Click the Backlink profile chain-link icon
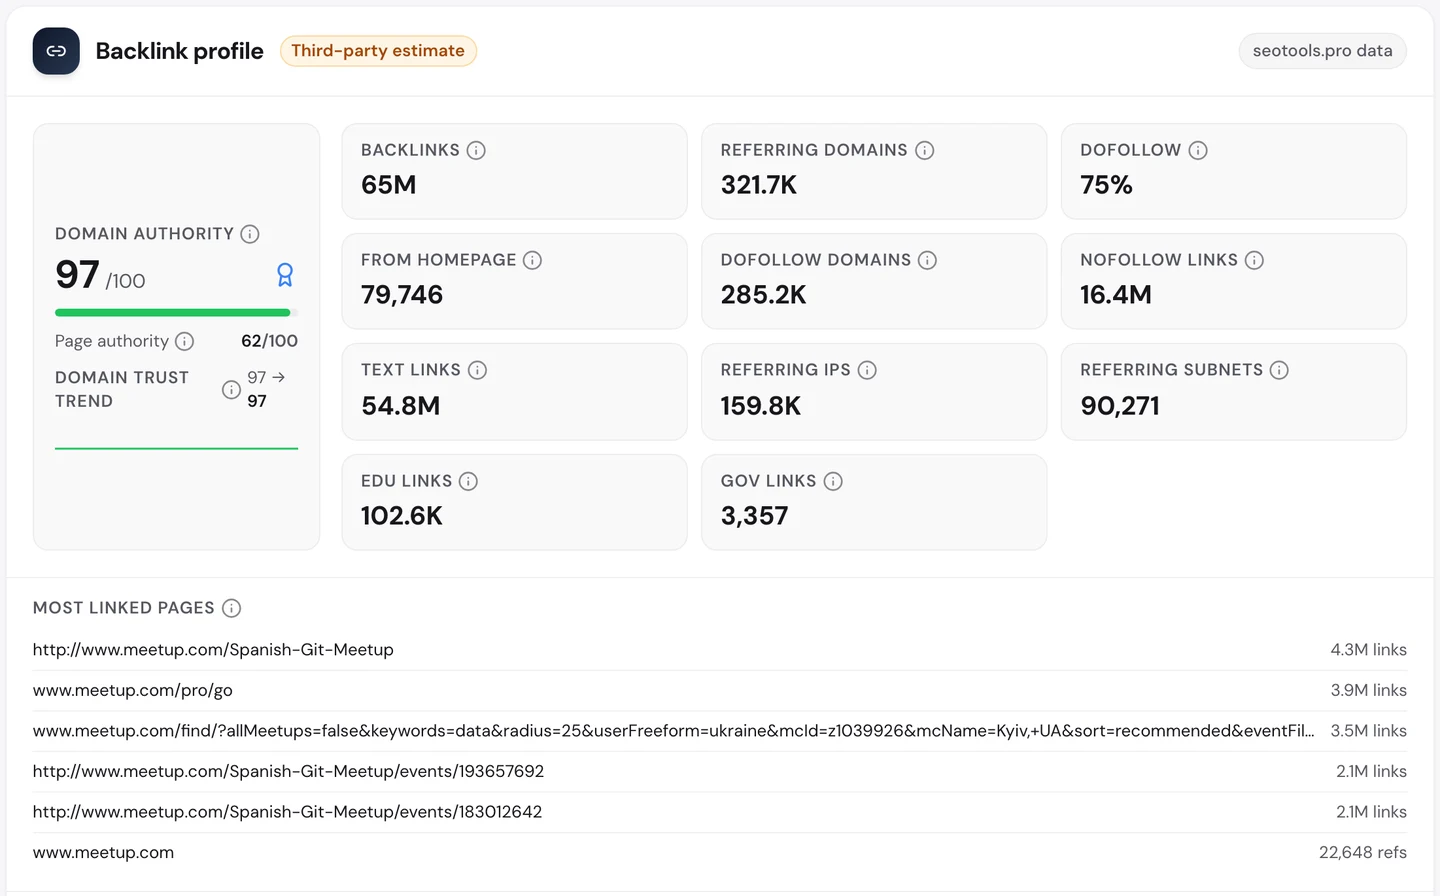Viewport: 1440px width, 896px height. (x=56, y=51)
